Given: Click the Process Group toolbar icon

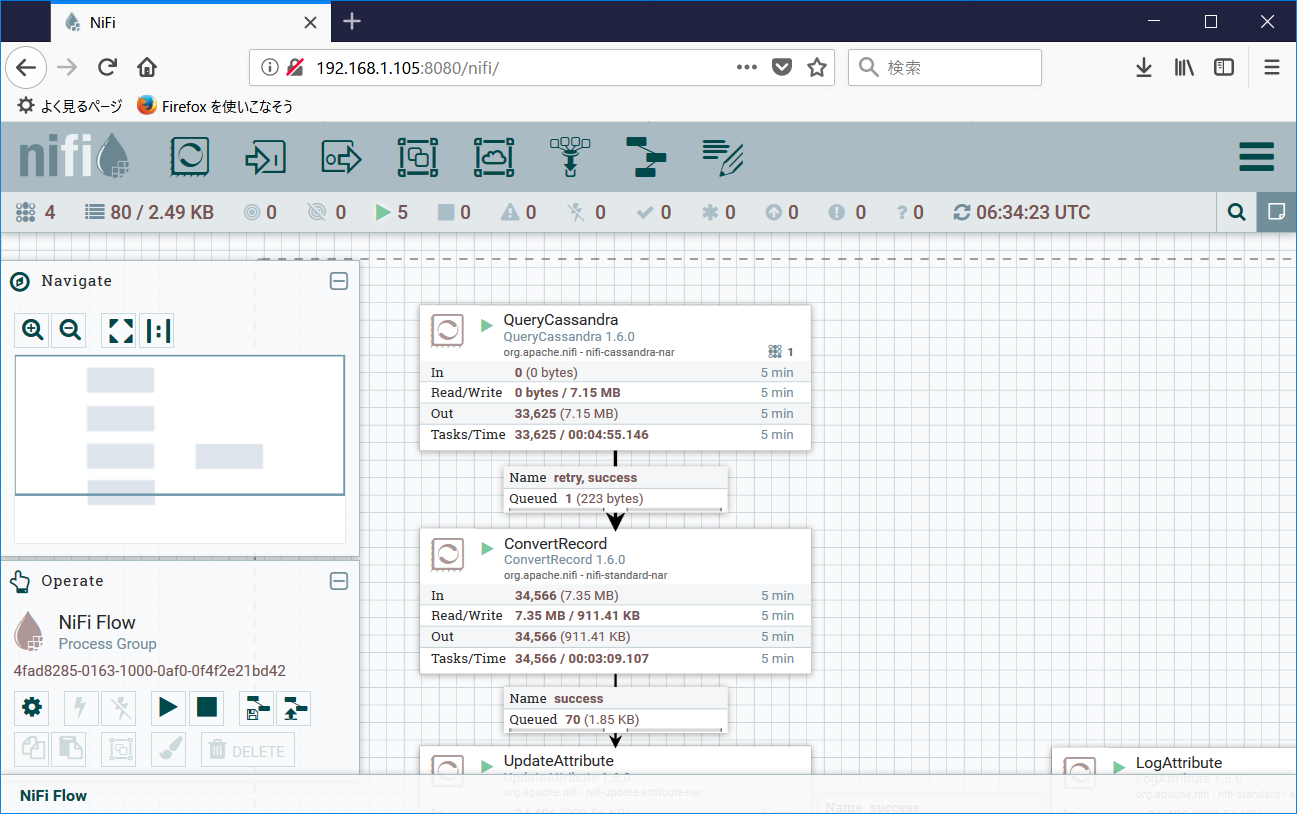Looking at the screenshot, I should click(417, 157).
